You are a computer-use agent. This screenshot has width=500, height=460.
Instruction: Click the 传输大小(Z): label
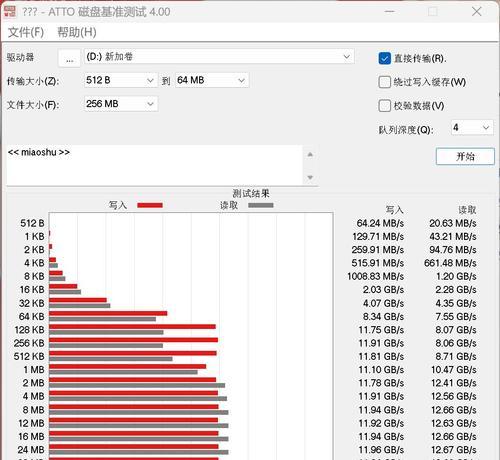tap(33, 81)
